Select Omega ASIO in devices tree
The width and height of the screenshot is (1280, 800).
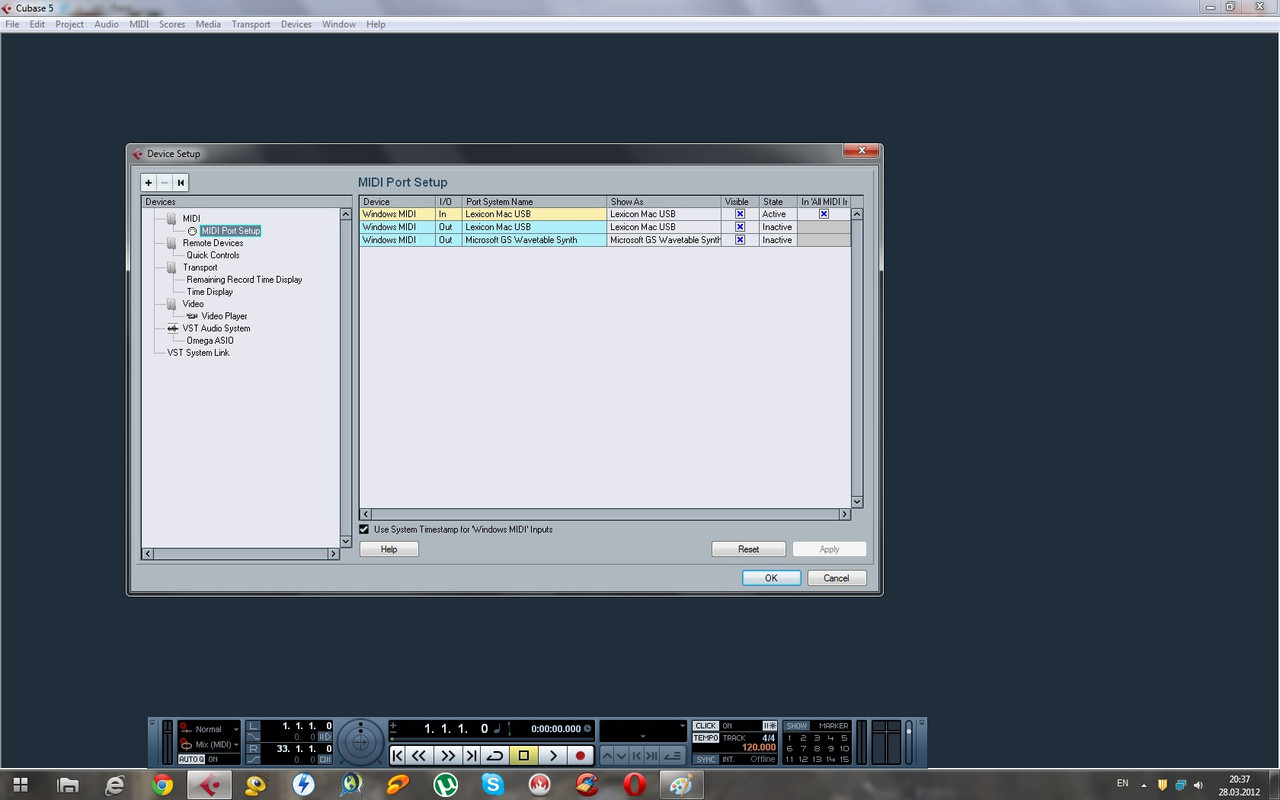[210, 340]
